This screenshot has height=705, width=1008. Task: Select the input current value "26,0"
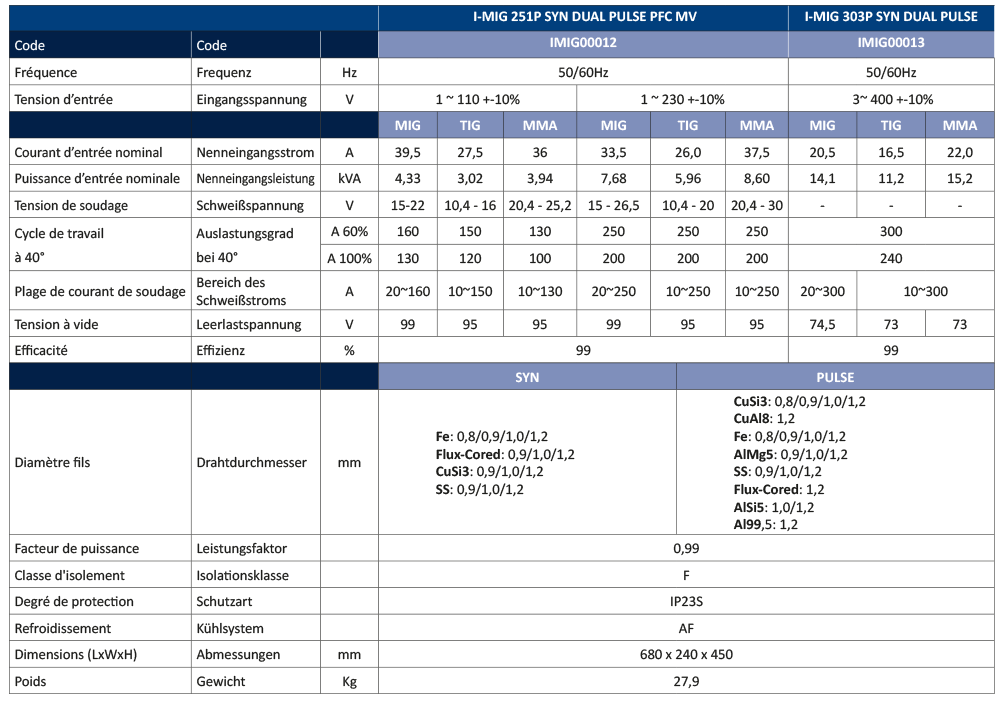(x=688, y=153)
